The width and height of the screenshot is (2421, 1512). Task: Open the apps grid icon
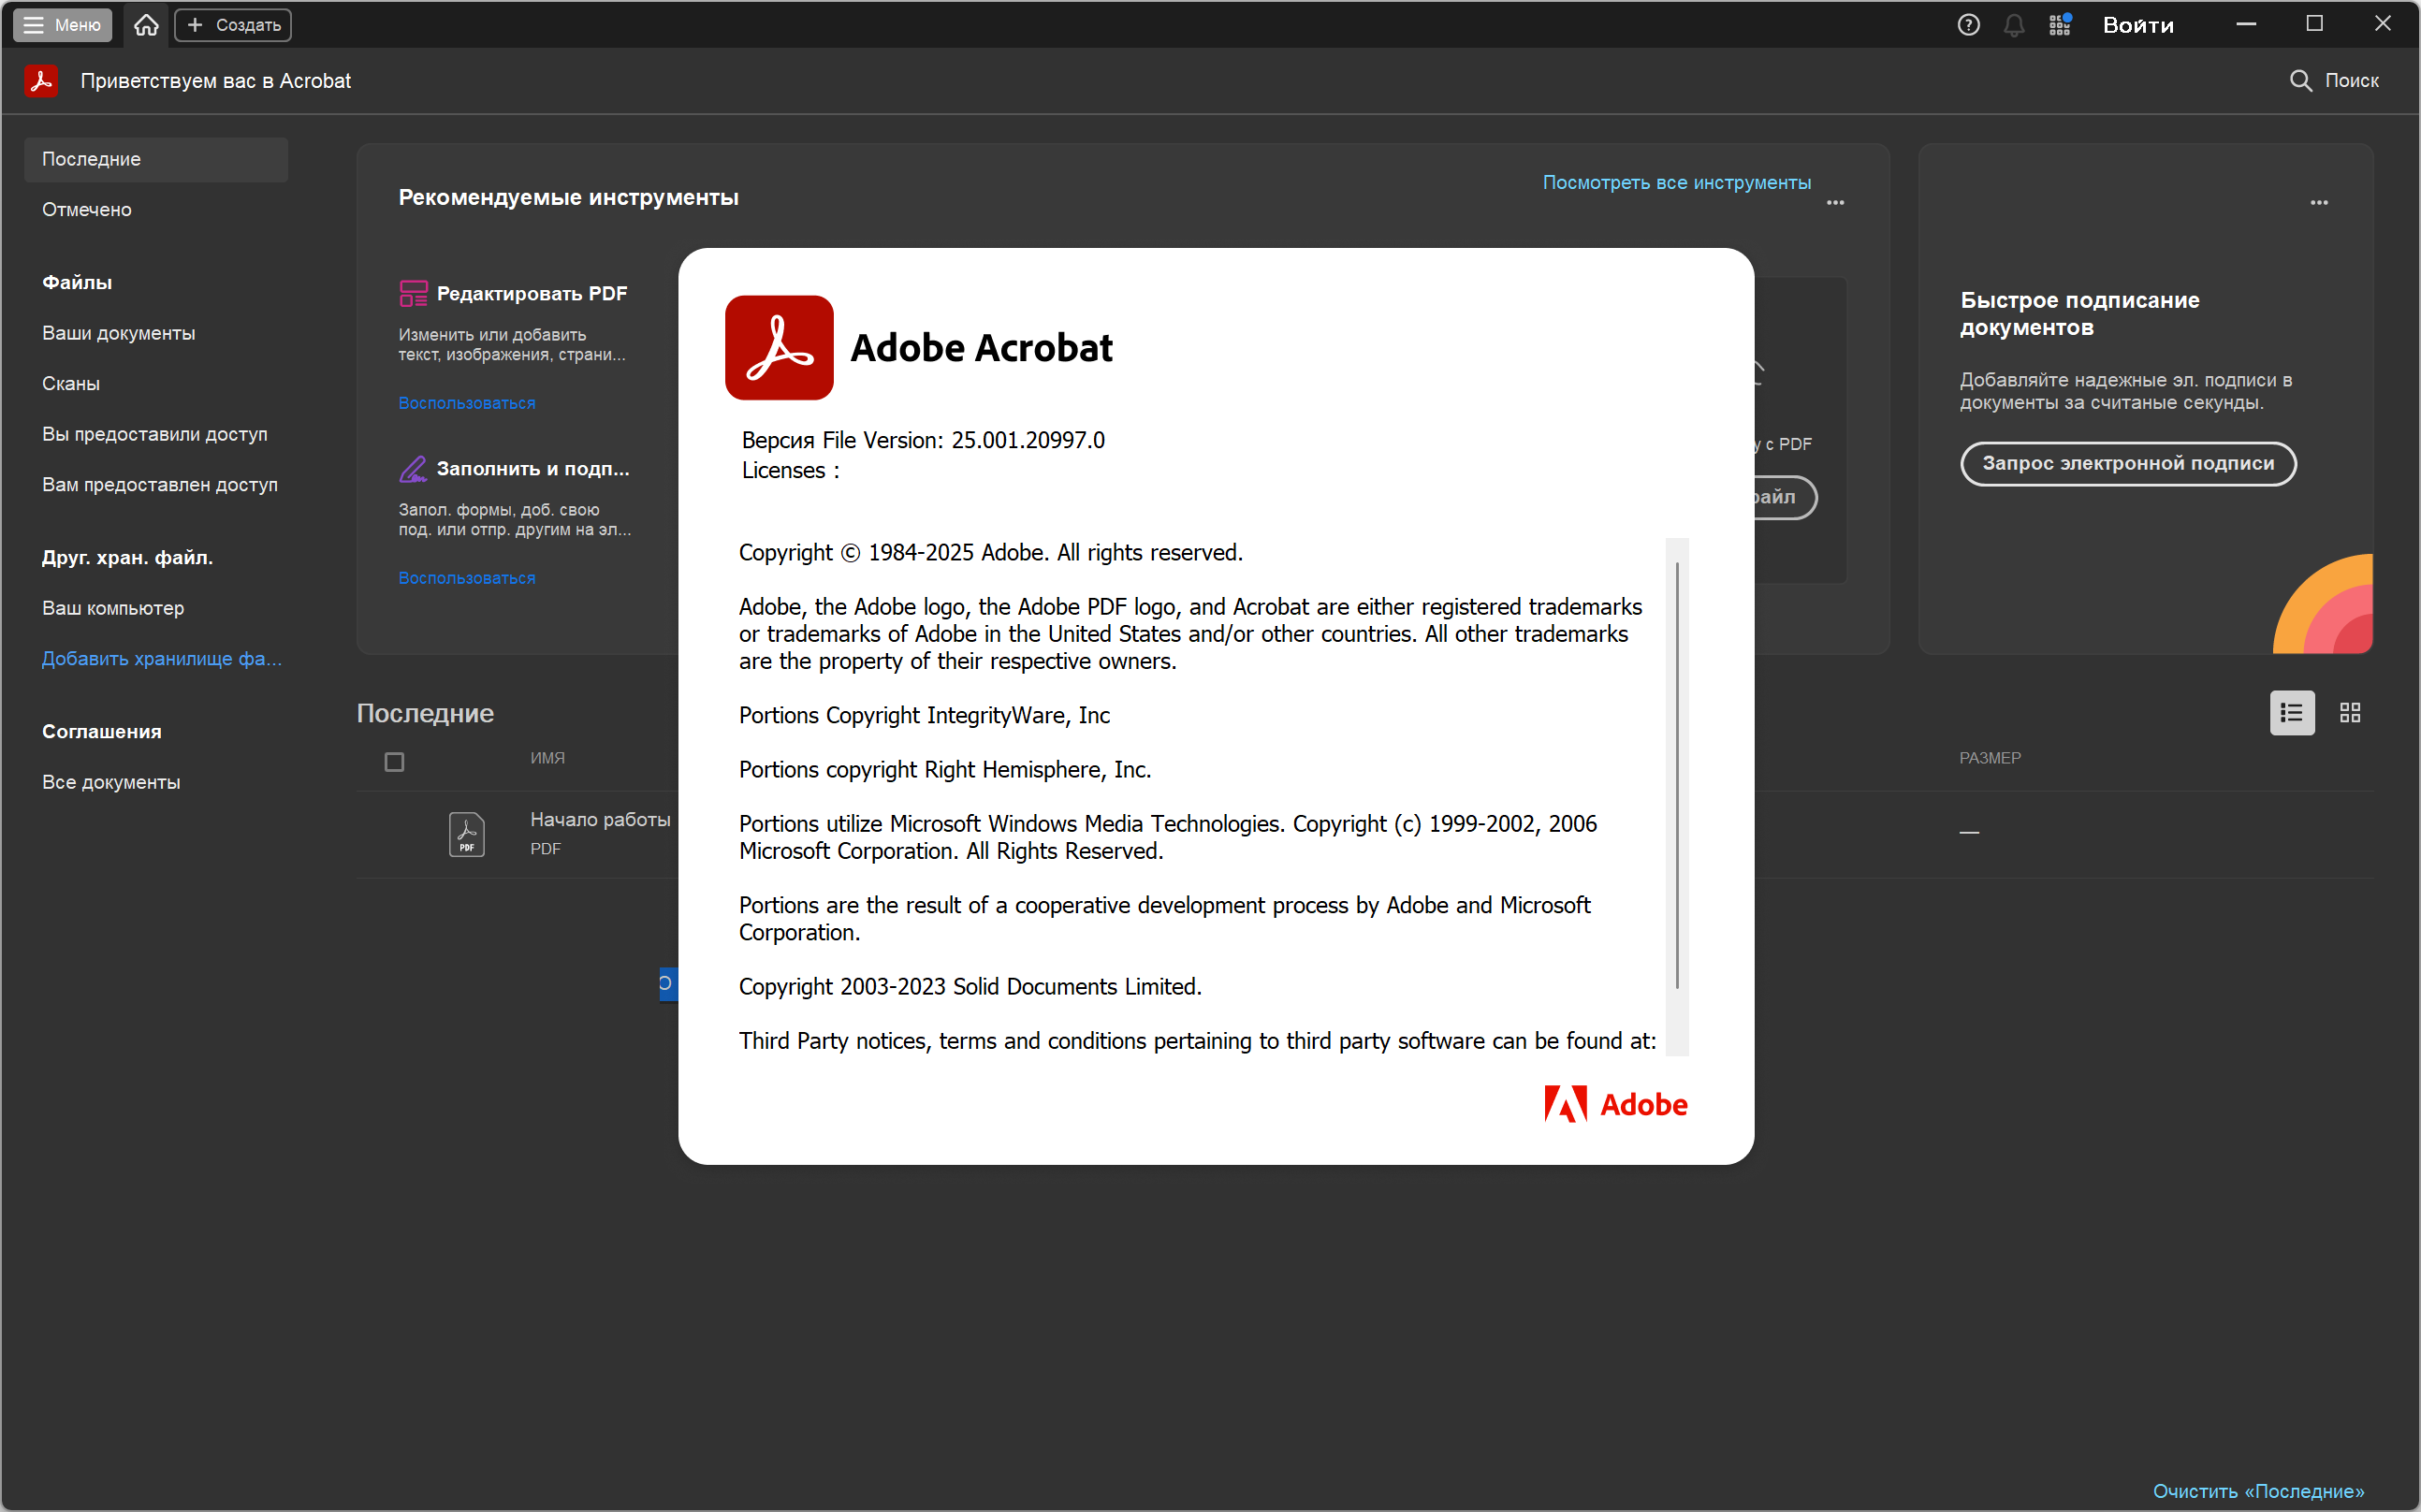point(2059,25)
